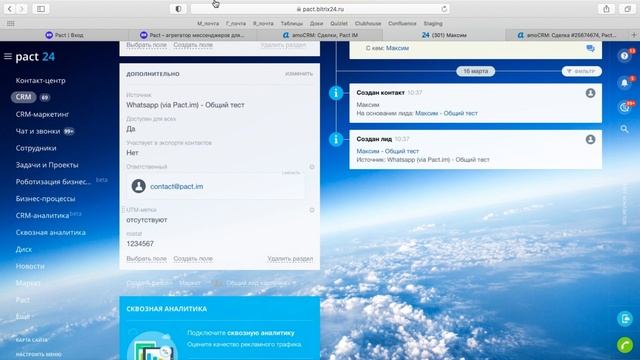Screen dimensions: 640x360
Task: Switch to the (301) Максим tab
Action: [444, 35]
